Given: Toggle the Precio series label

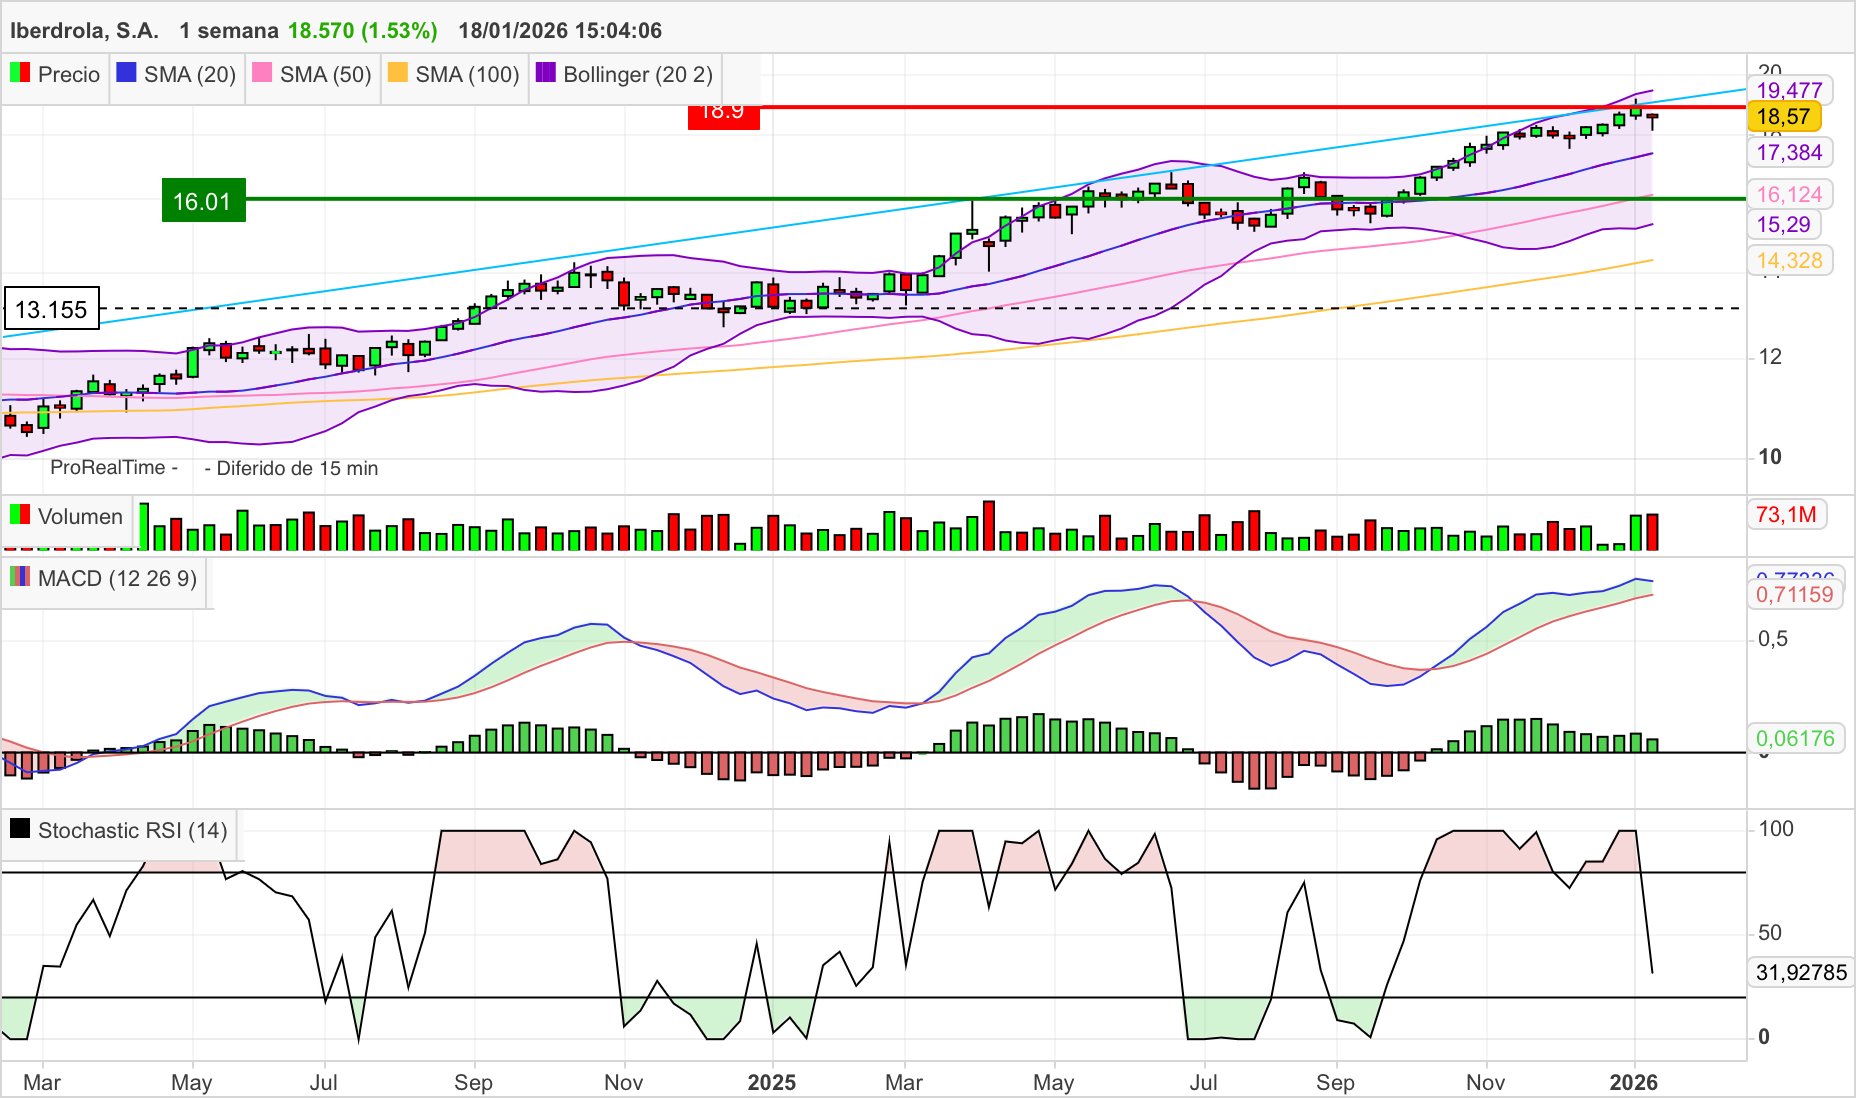Looking at the screenshot, I should click(69, 75).
